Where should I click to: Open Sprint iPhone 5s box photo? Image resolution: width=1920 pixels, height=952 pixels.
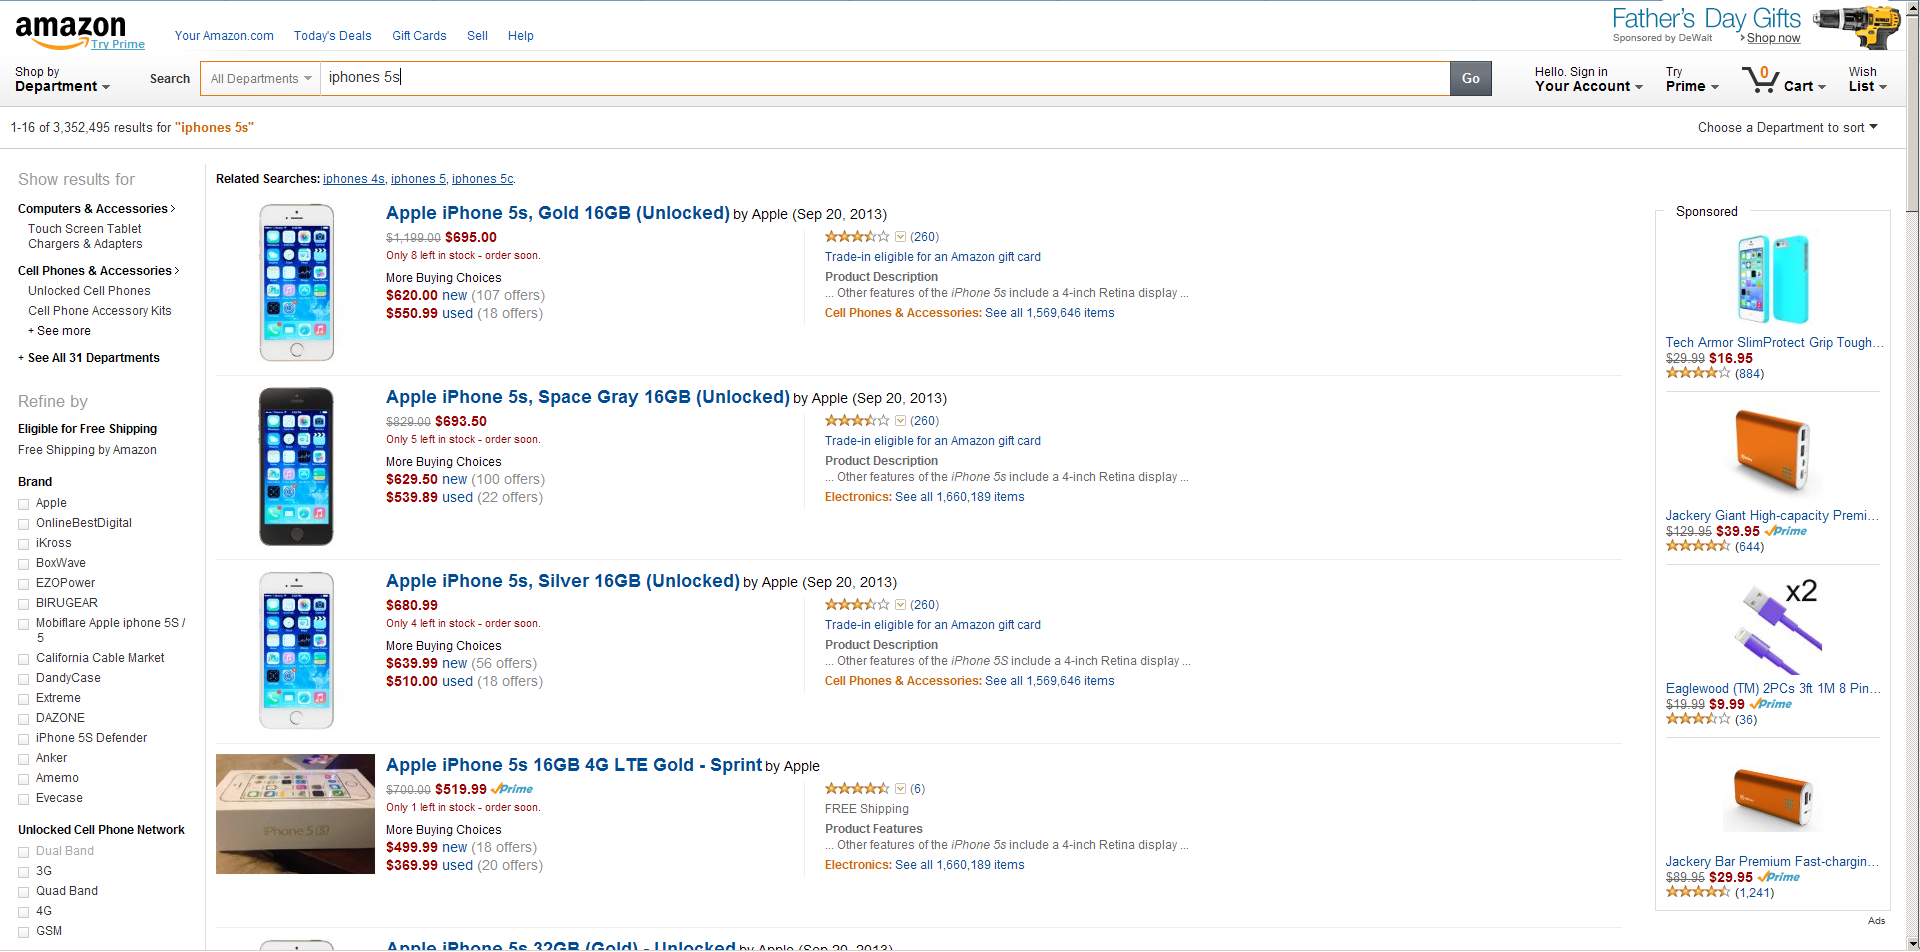(295, 814)
